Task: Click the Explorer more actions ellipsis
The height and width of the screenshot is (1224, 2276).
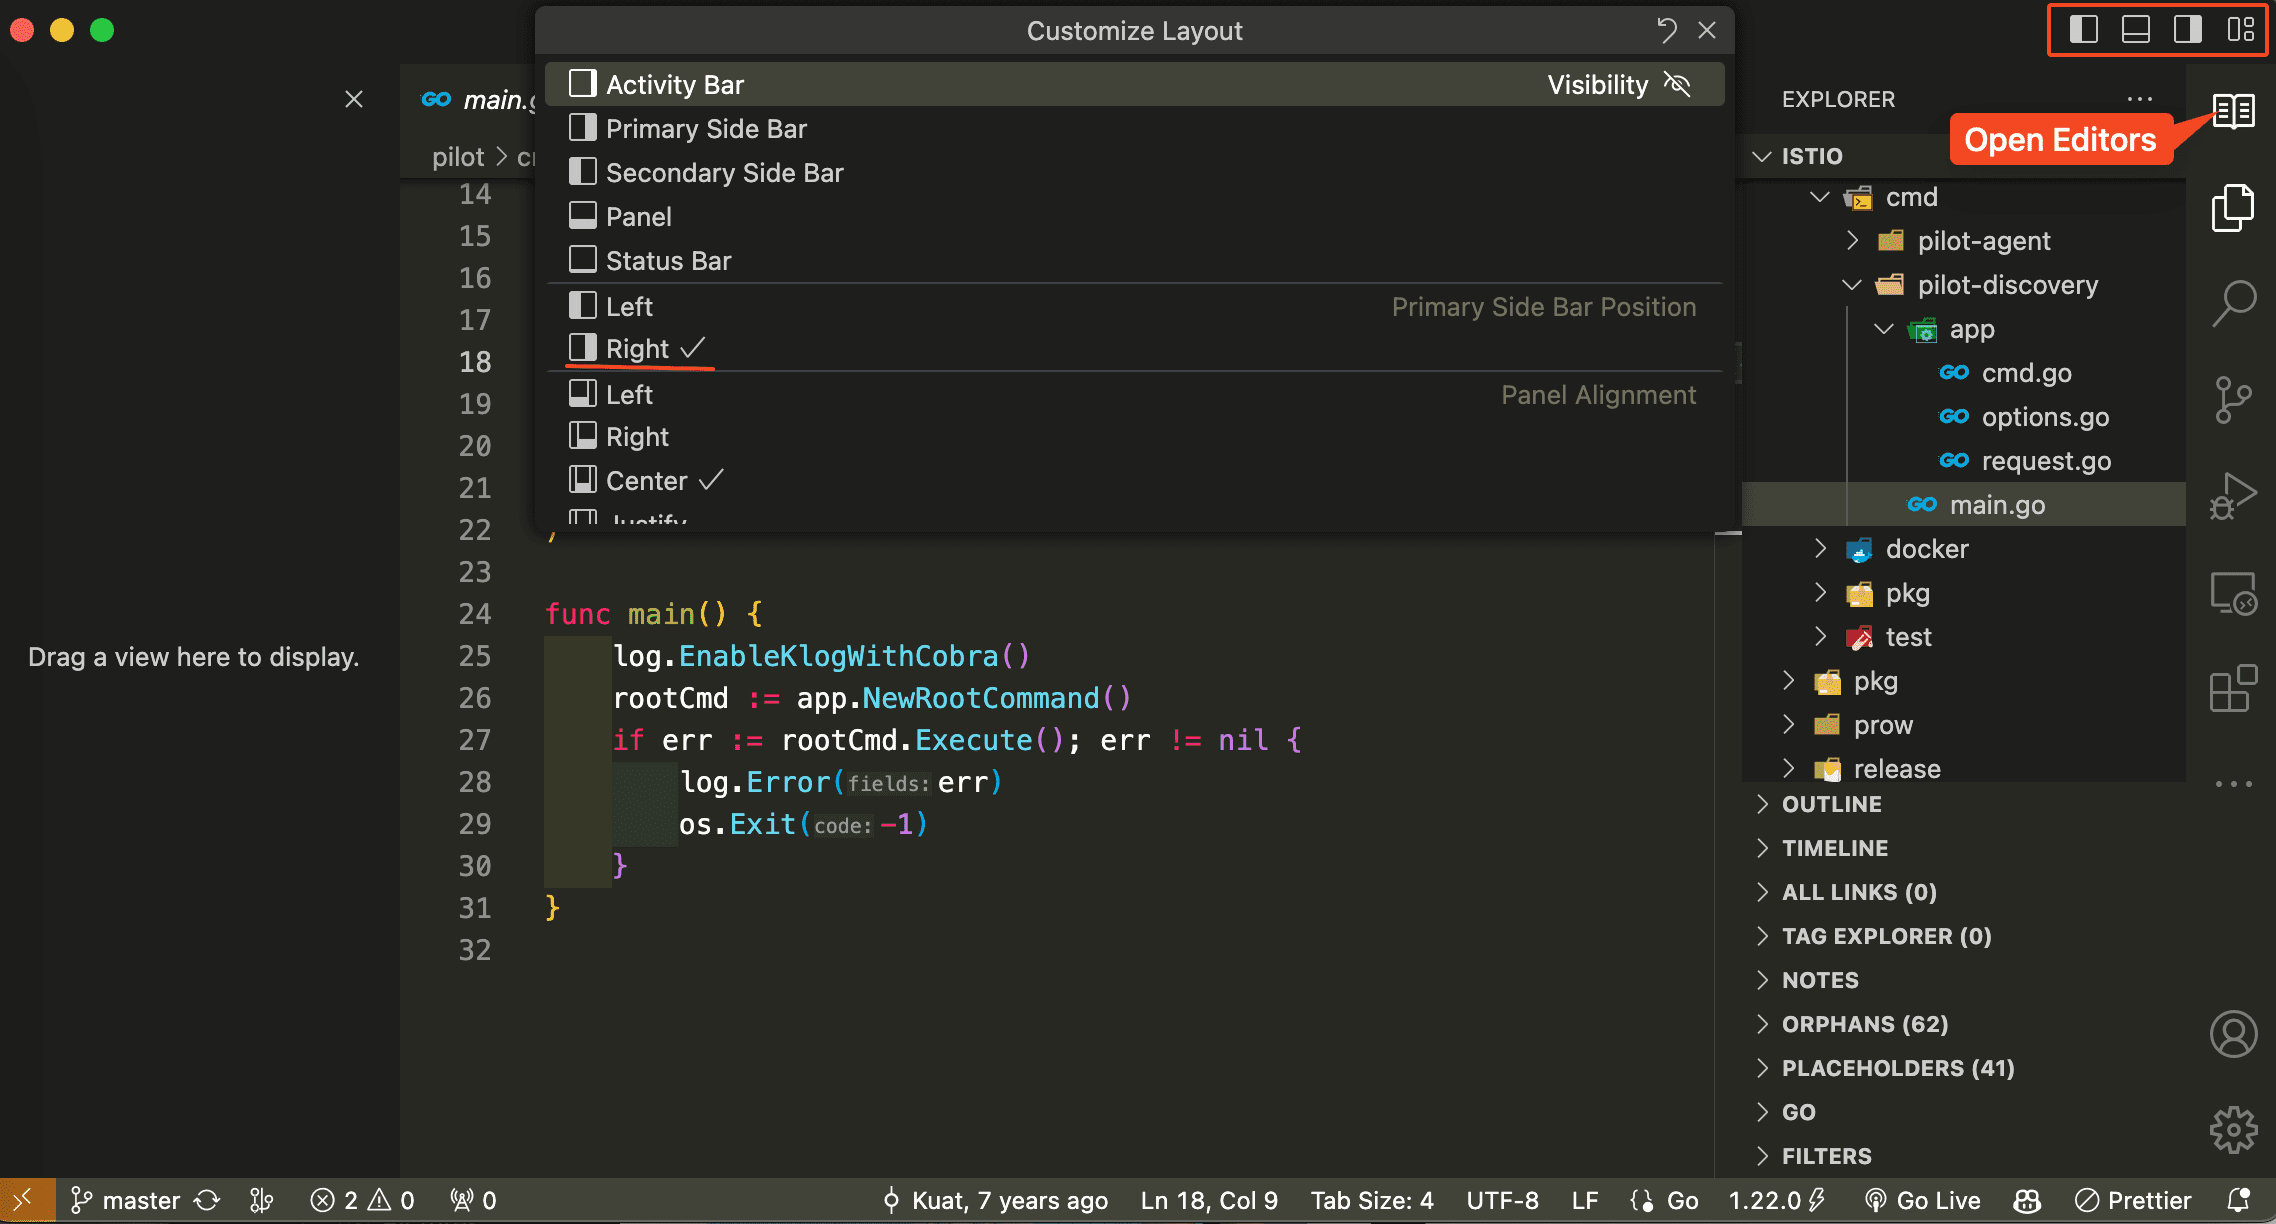Action: (x=2139, y=99)
